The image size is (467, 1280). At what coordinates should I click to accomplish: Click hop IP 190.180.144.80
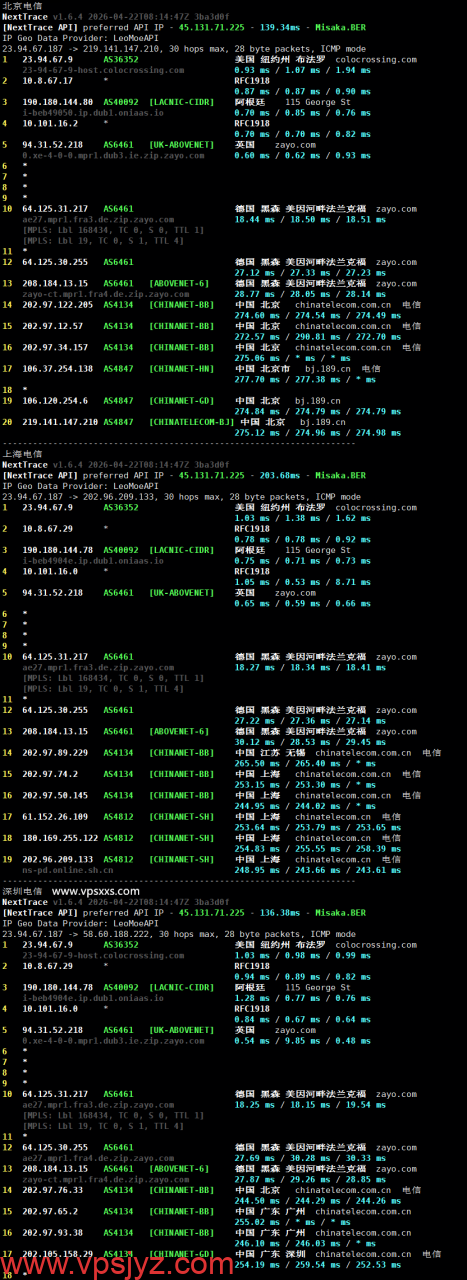pyautogui.click(x=57, y=102)
